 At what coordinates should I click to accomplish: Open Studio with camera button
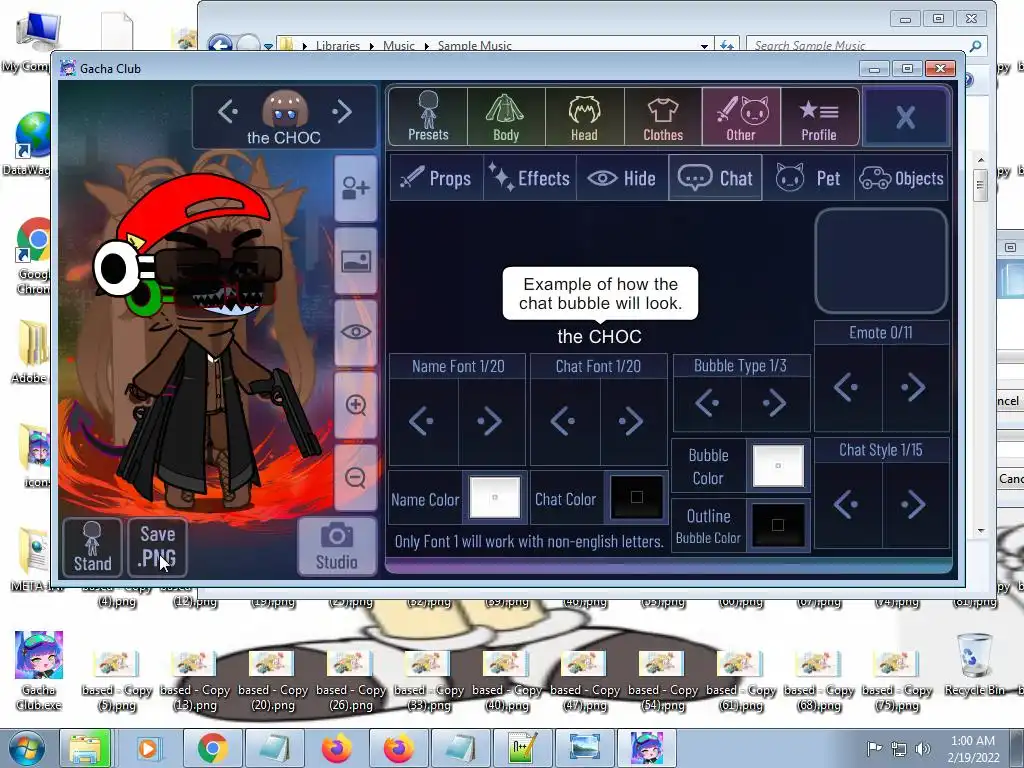tap(337, 547)
